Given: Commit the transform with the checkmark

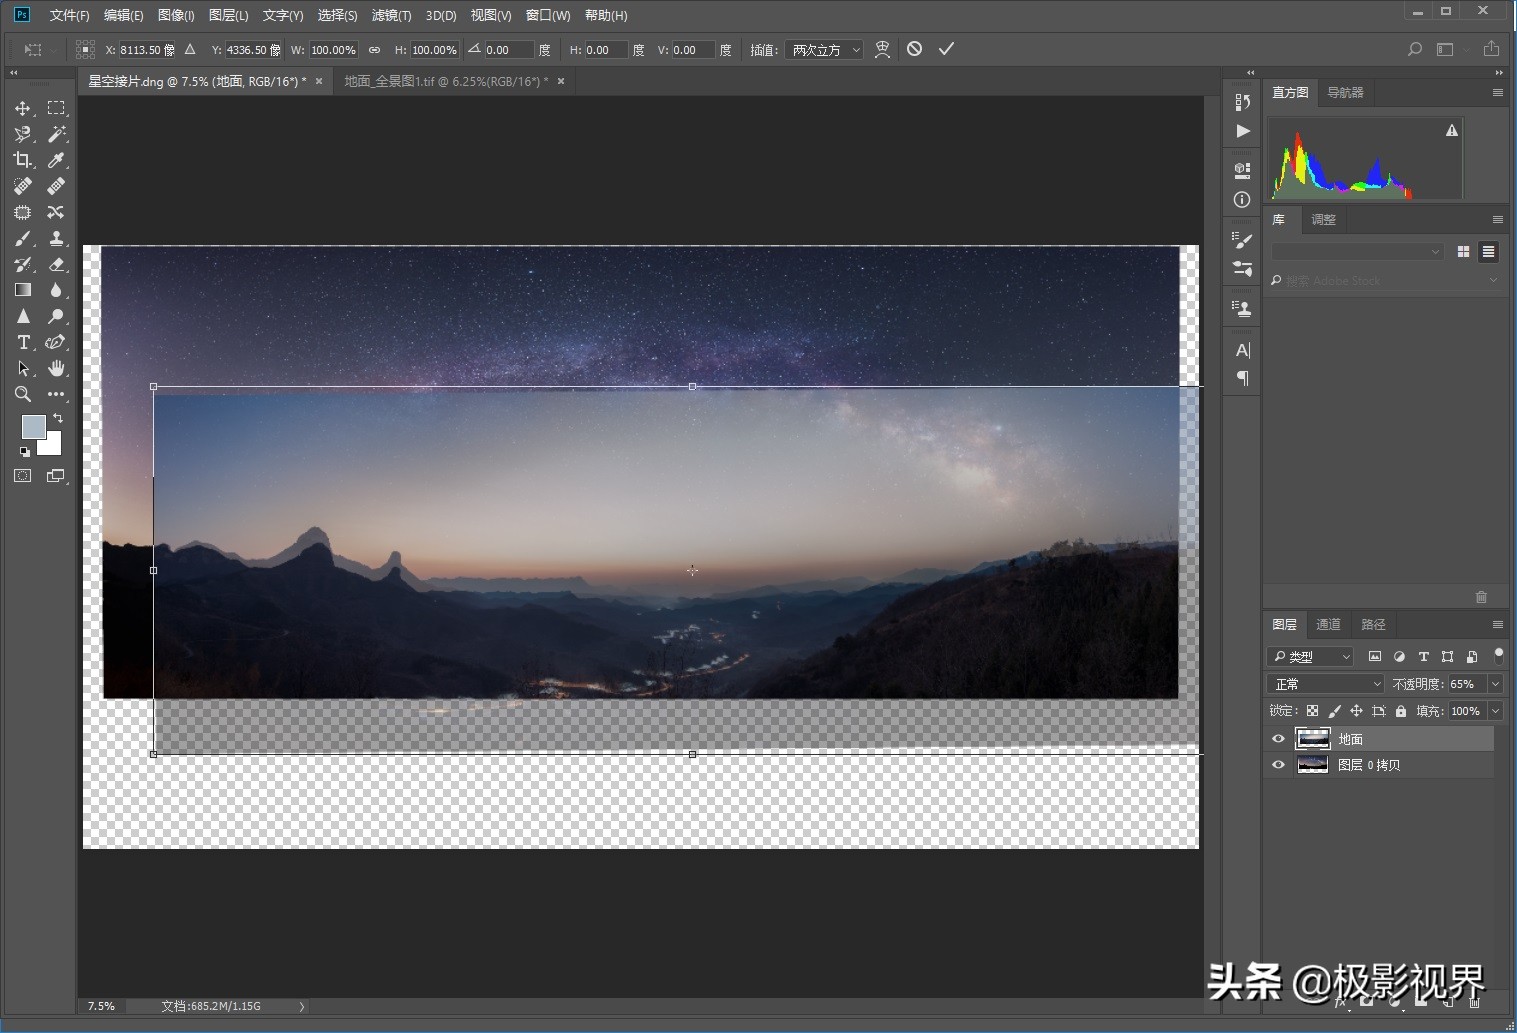Looking at the screenshot, I should pos(946,49).
